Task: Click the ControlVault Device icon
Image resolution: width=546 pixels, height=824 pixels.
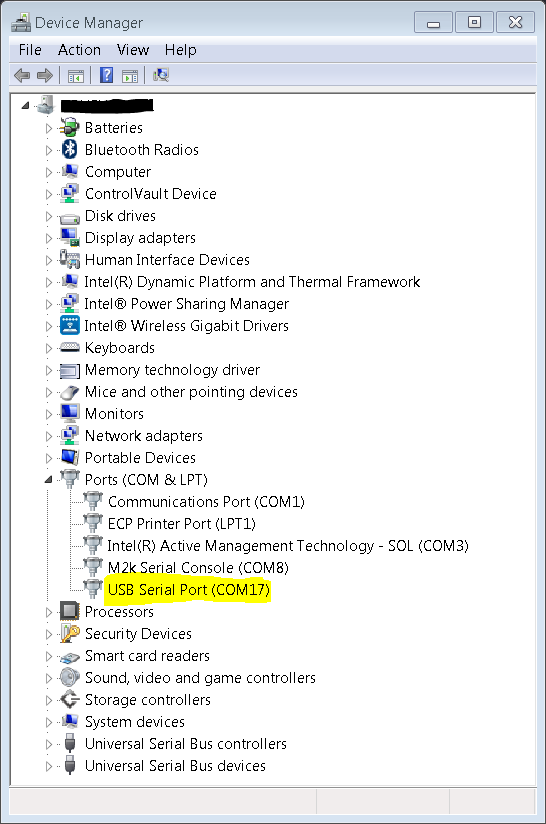Action: click(69, 194)
